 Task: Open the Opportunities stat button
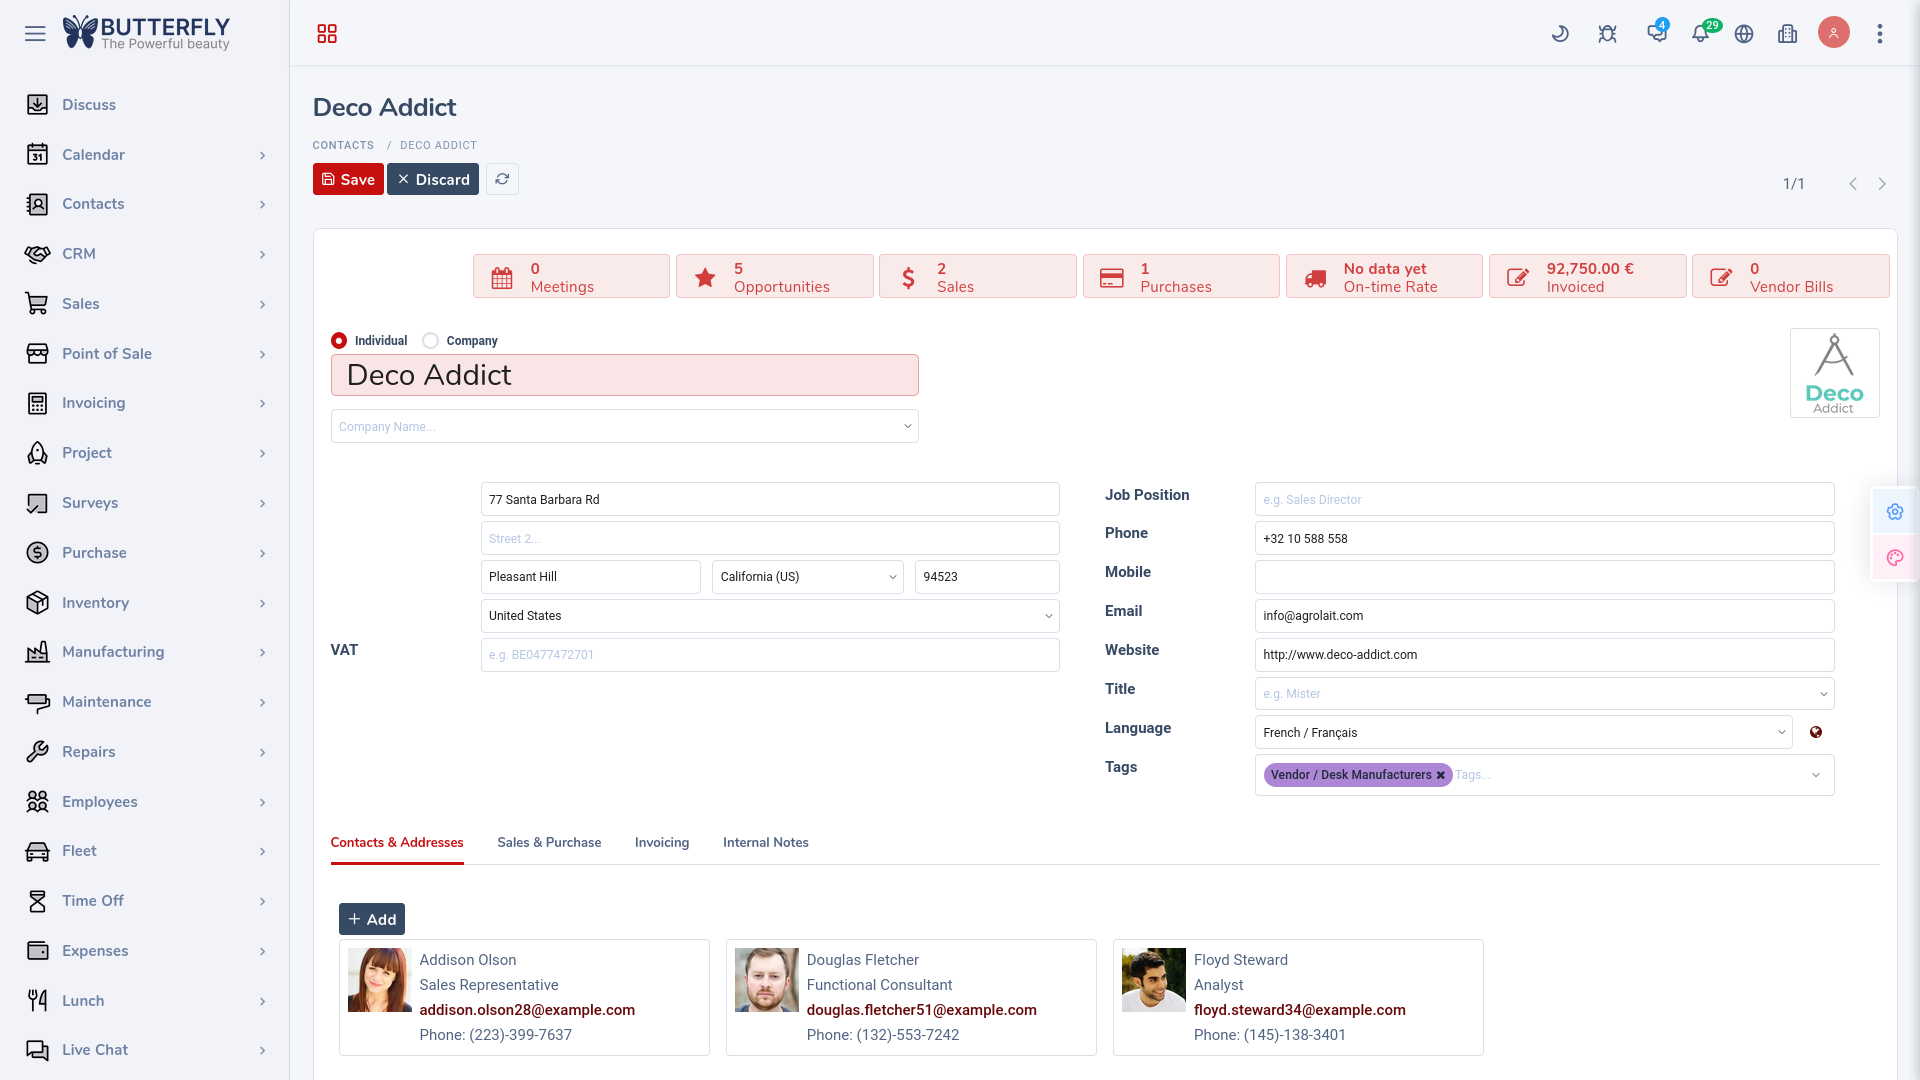coord(775,277)
